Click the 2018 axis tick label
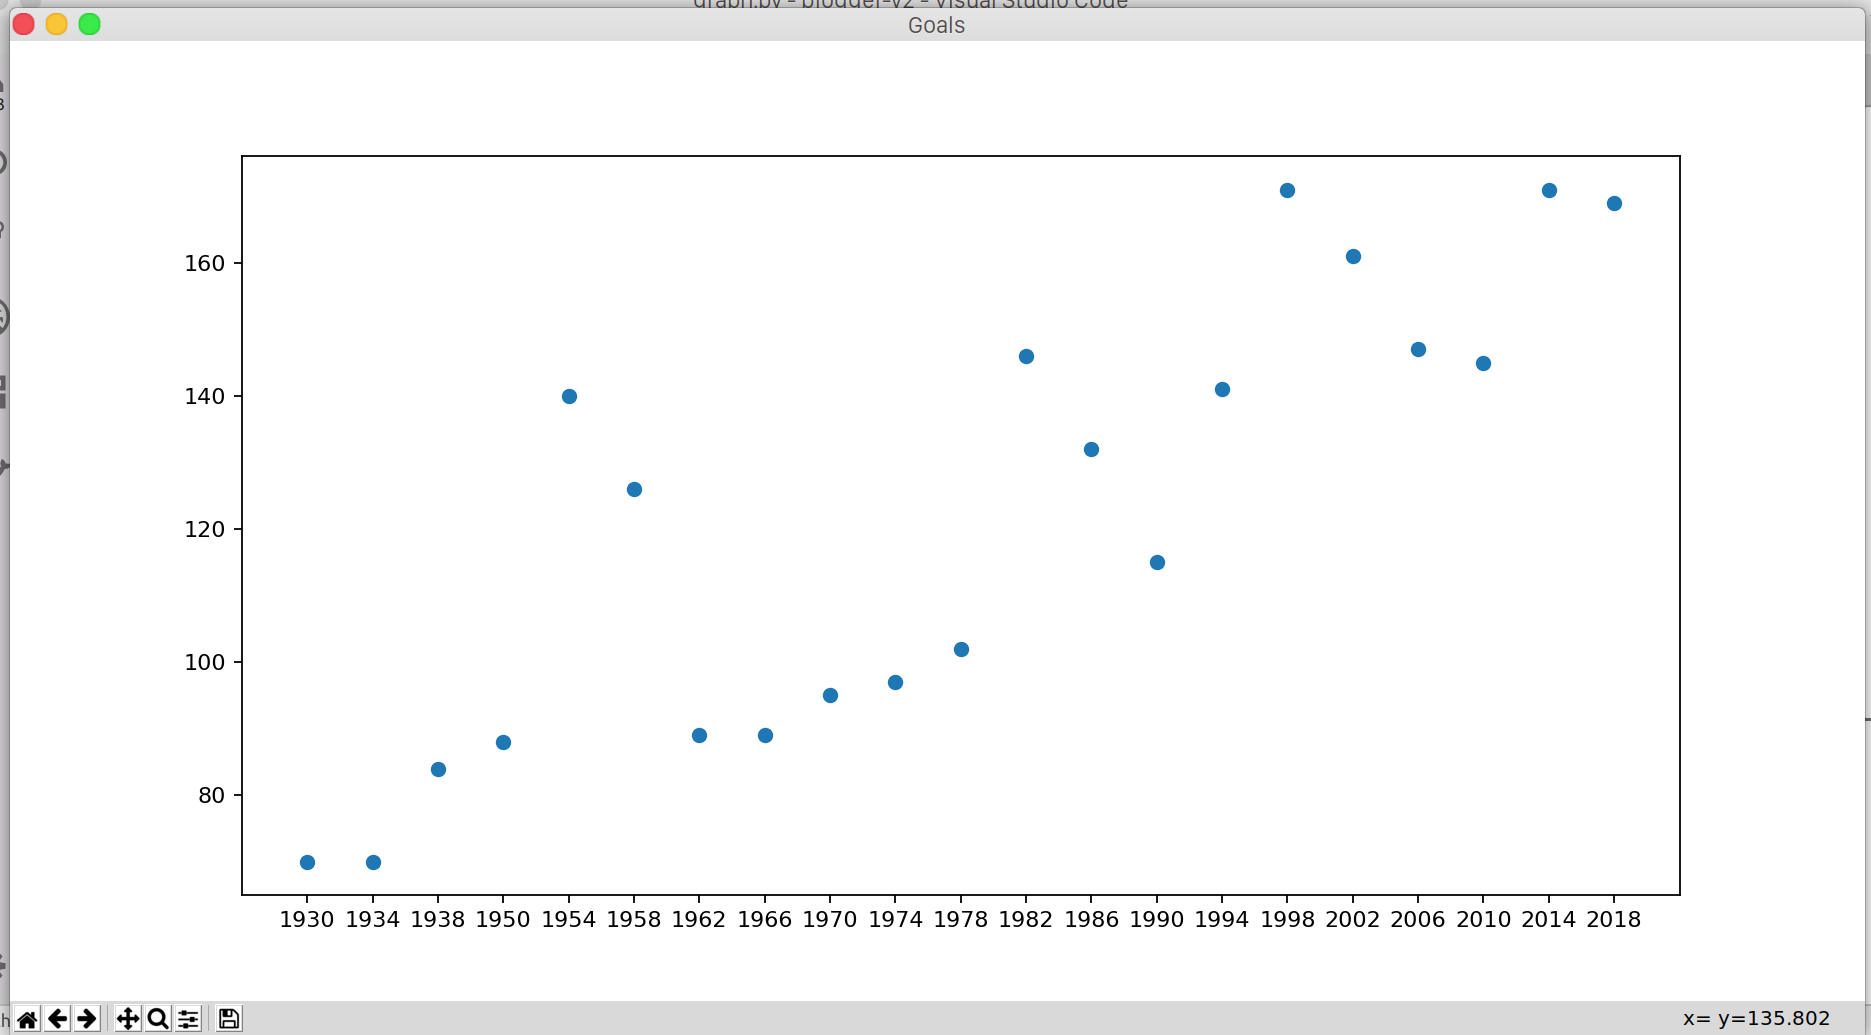Viewport: 1871px width, 1035px height. 1614,920
